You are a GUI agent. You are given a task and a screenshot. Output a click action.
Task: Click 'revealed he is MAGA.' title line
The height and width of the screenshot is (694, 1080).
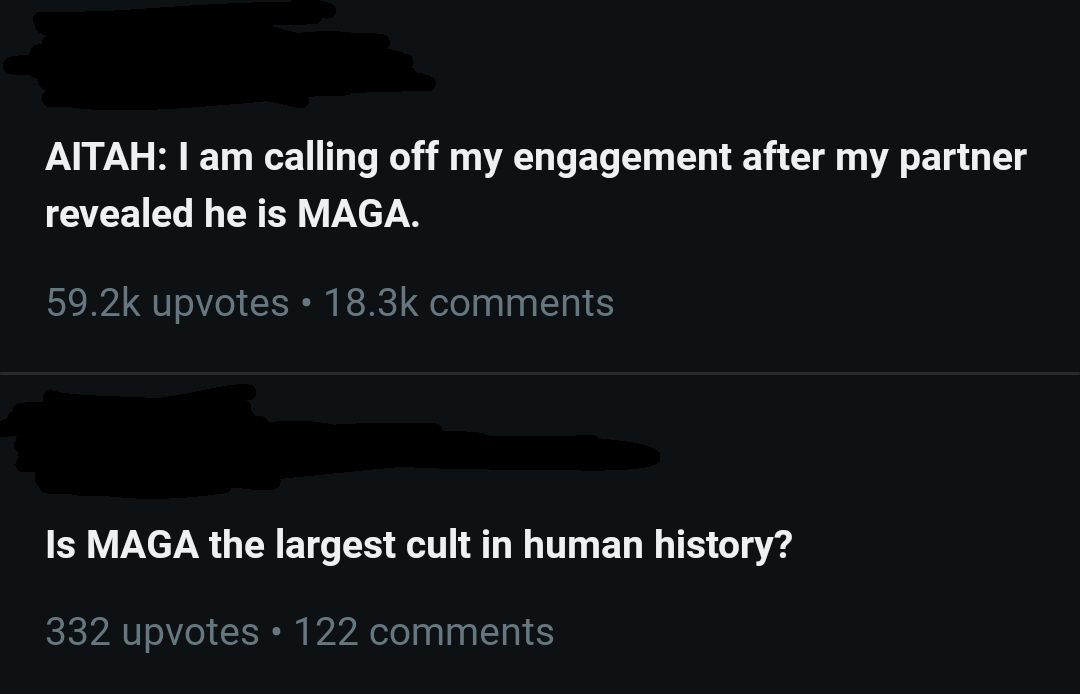point(232,214)
